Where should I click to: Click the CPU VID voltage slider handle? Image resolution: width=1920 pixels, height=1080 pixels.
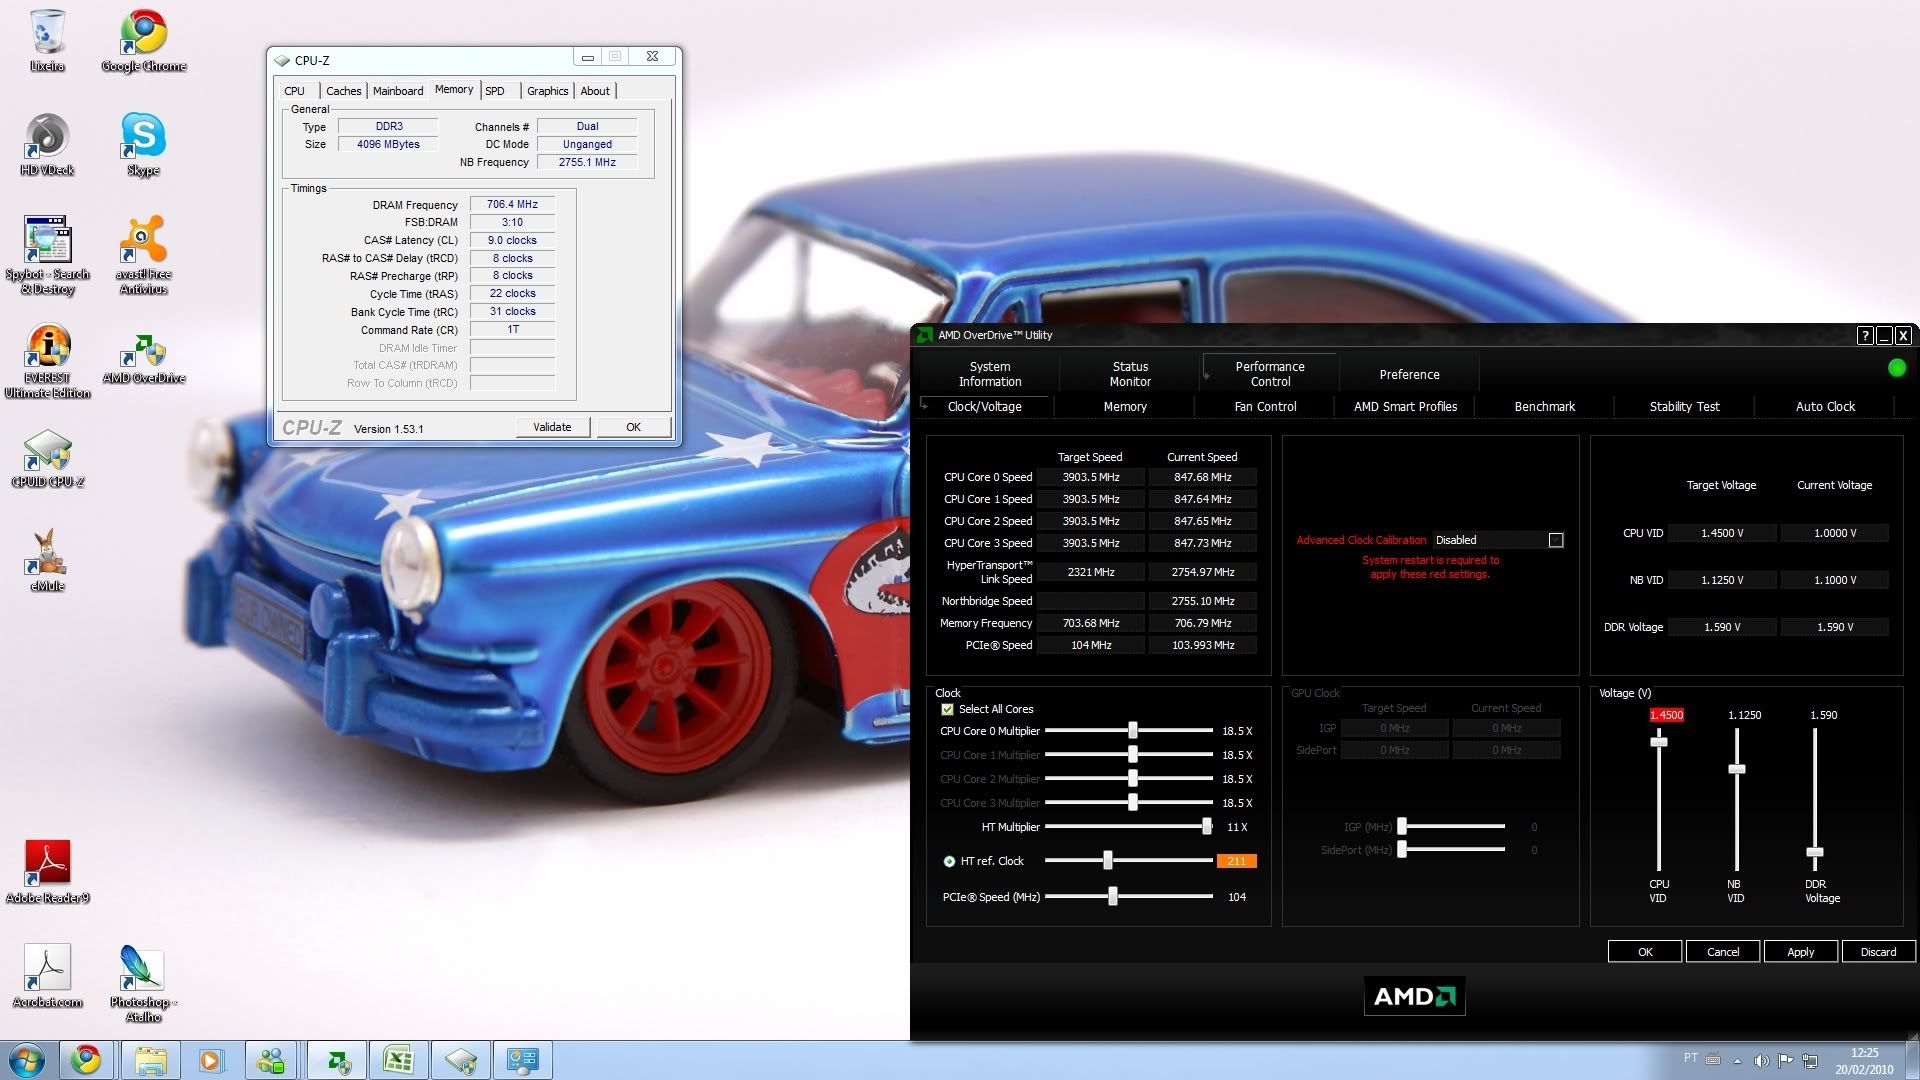pos(1659,742)
